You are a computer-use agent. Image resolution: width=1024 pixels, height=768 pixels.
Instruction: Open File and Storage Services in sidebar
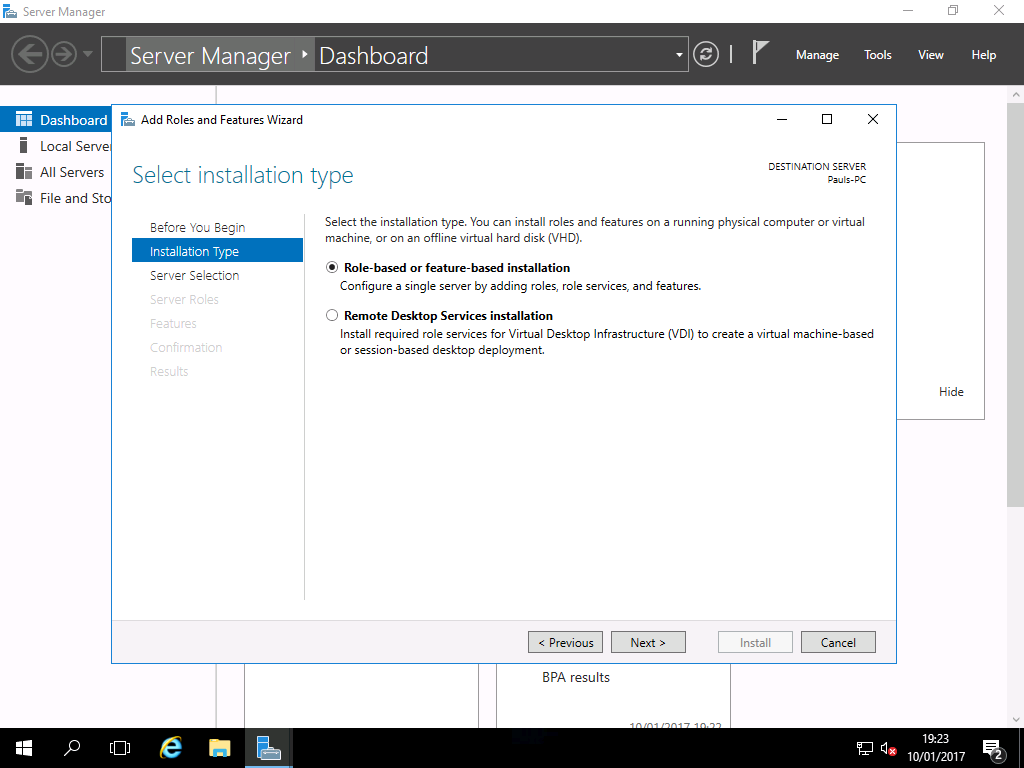click(56, 198)
